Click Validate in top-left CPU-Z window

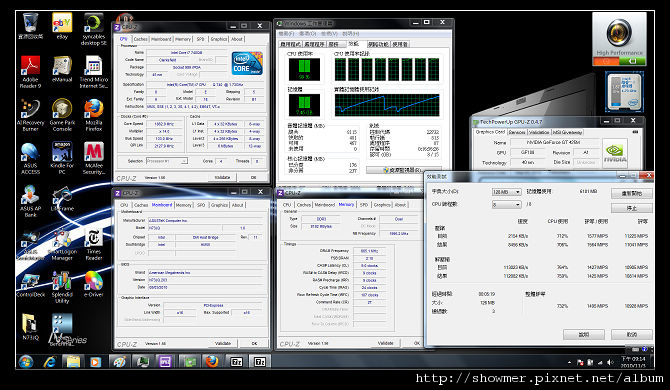pos(222,177)
